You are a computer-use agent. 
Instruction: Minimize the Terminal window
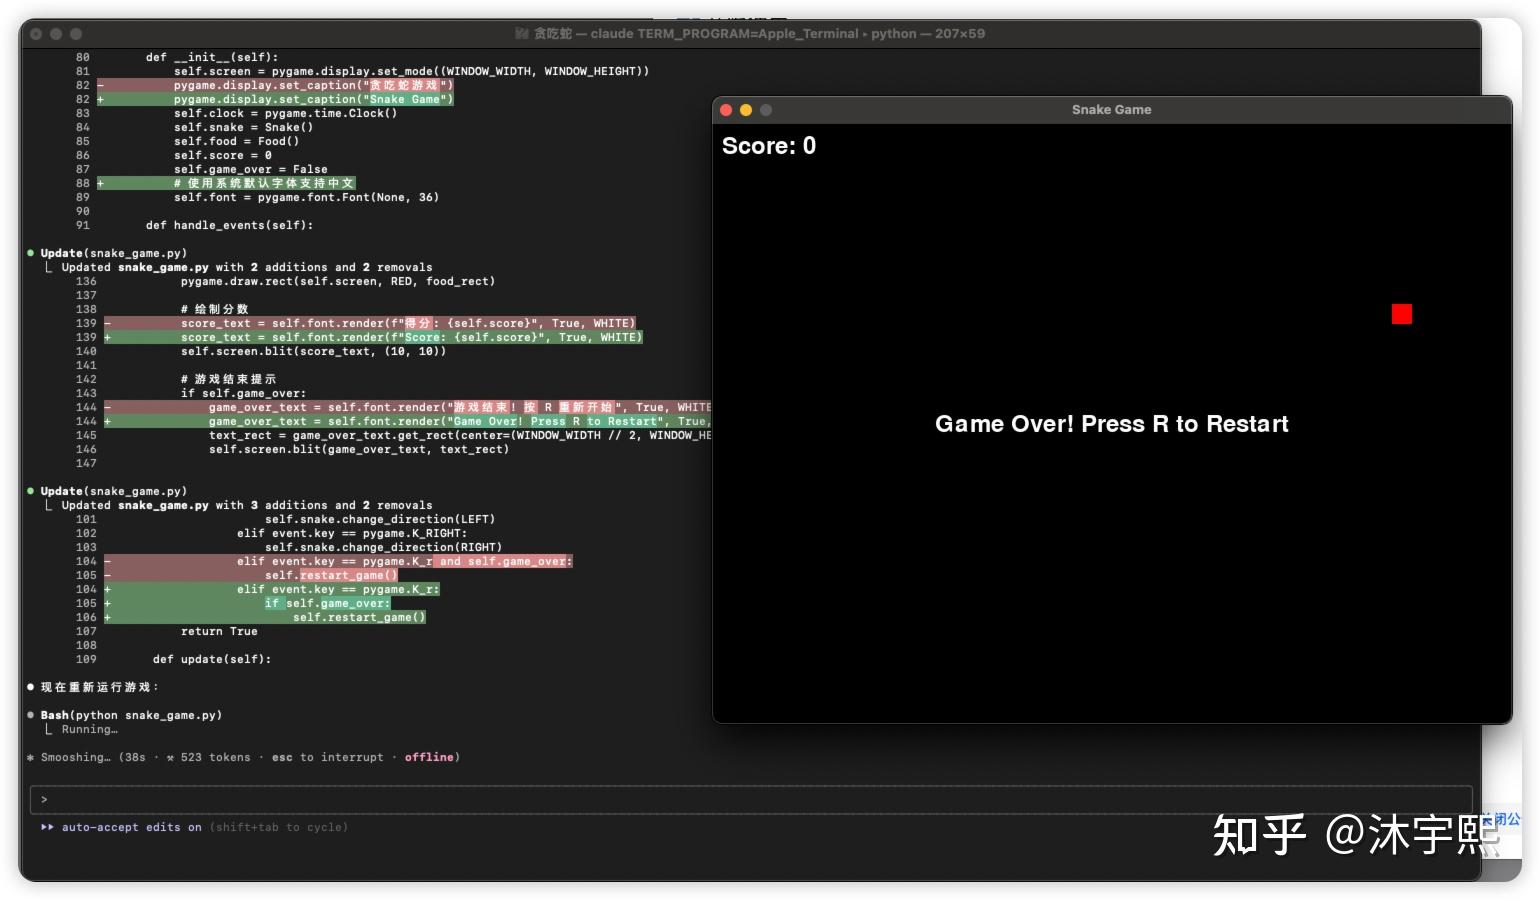(x=56, y=34)
